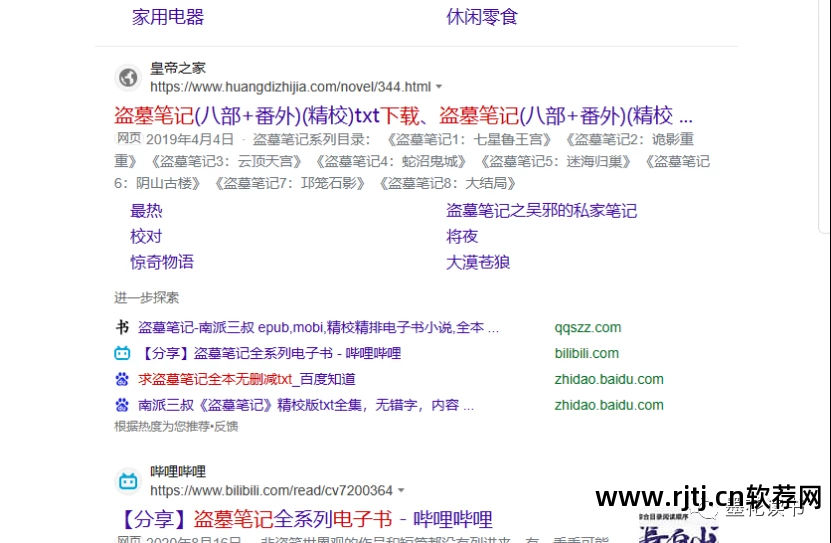
Task: Open 【分享】盗墓笔记全系列电子书 suggestion link
Action: tap(270, 353)
